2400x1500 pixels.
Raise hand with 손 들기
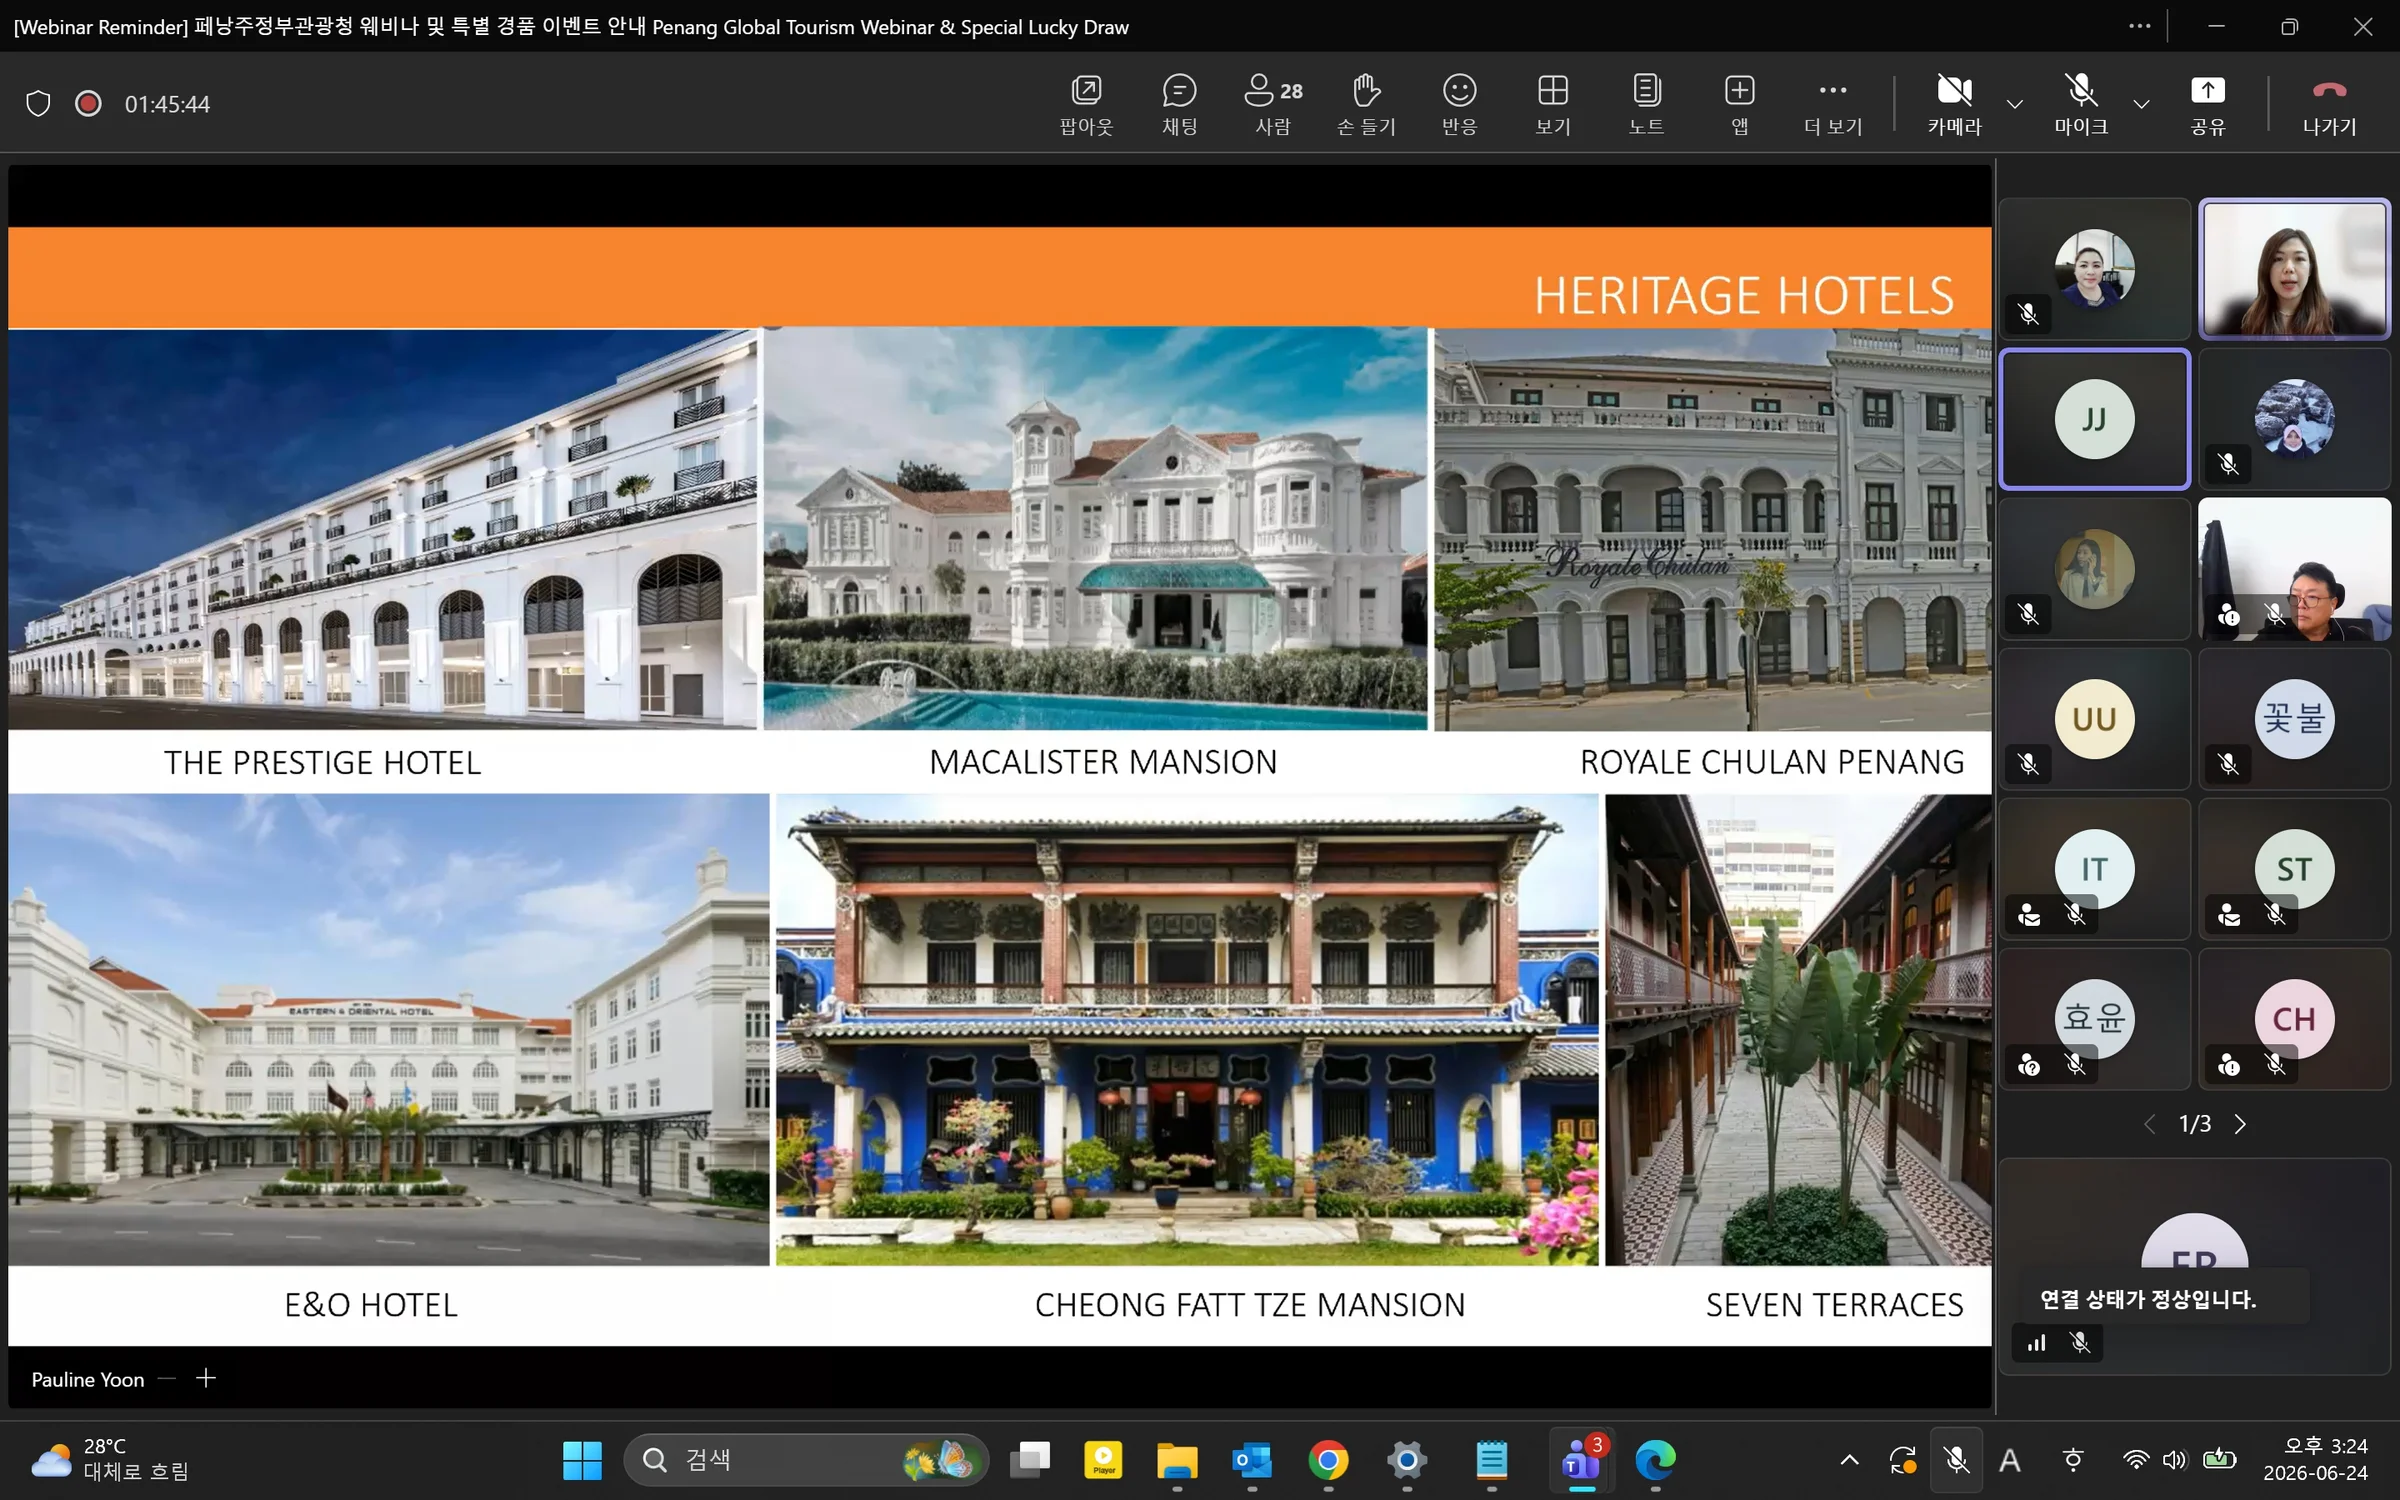point(1366,103)
